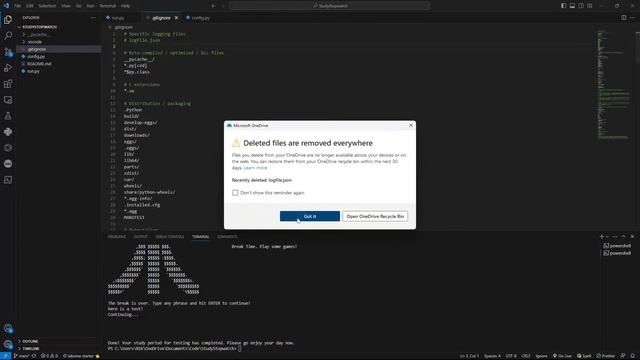Open the Search view in the activity bar
This screenshot has height=360, width=640.
pyautogui.click(x=8, y=36)
